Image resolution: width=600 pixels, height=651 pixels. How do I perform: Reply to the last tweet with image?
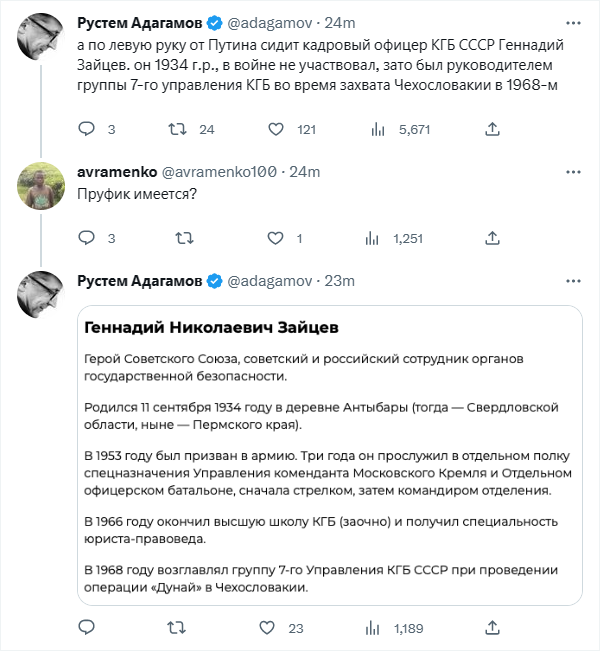87,628
